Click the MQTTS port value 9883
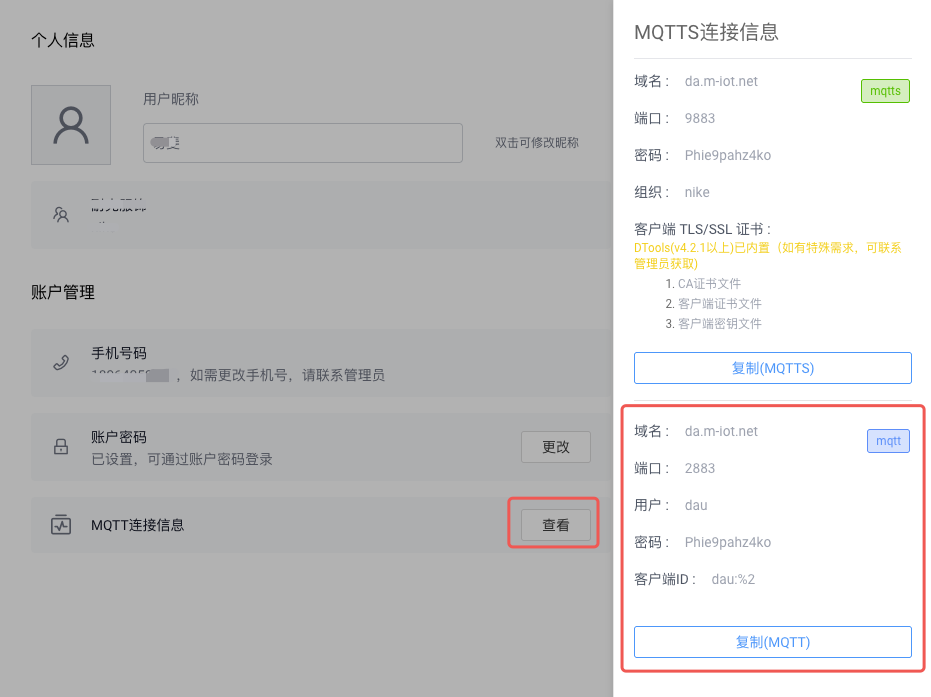Screen dimensions: 931x697 pos(699,118)
